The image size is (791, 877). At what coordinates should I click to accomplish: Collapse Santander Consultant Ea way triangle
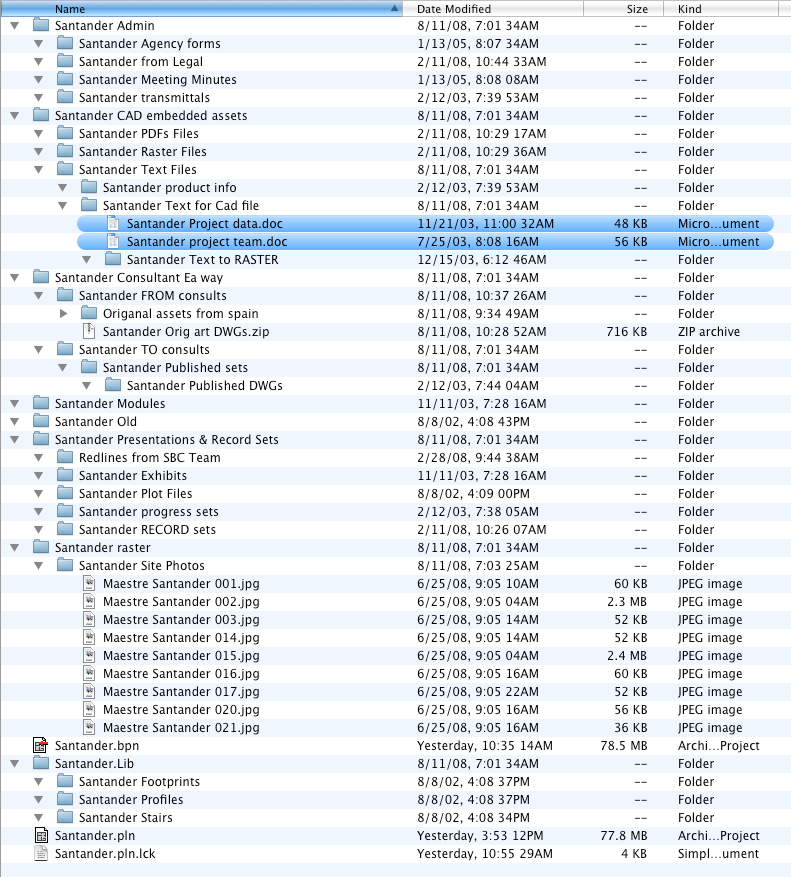[15, 277]
